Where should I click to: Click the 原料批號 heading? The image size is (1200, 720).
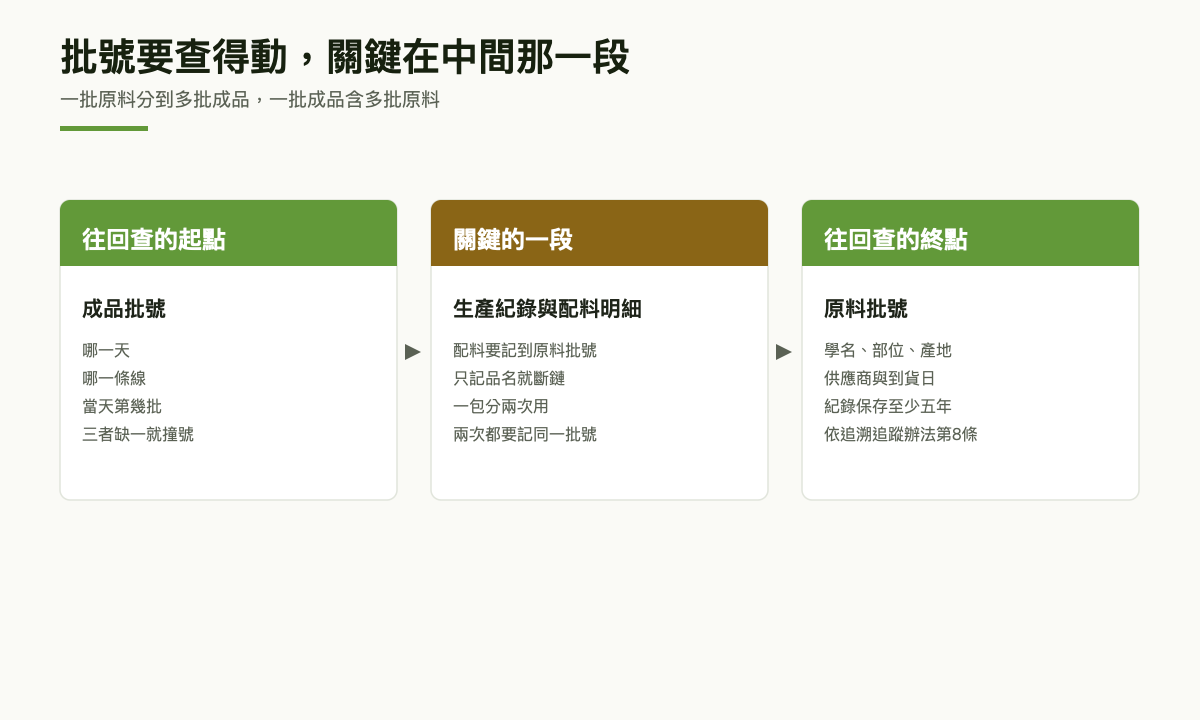coord(866,309)
